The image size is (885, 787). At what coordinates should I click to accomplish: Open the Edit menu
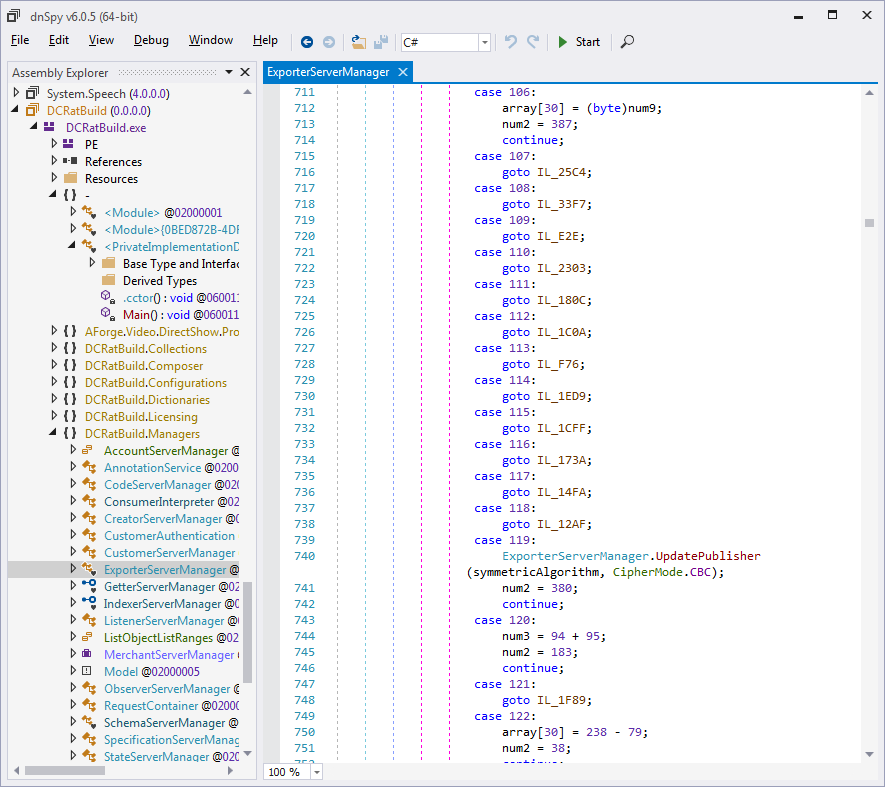click(59, 40)
